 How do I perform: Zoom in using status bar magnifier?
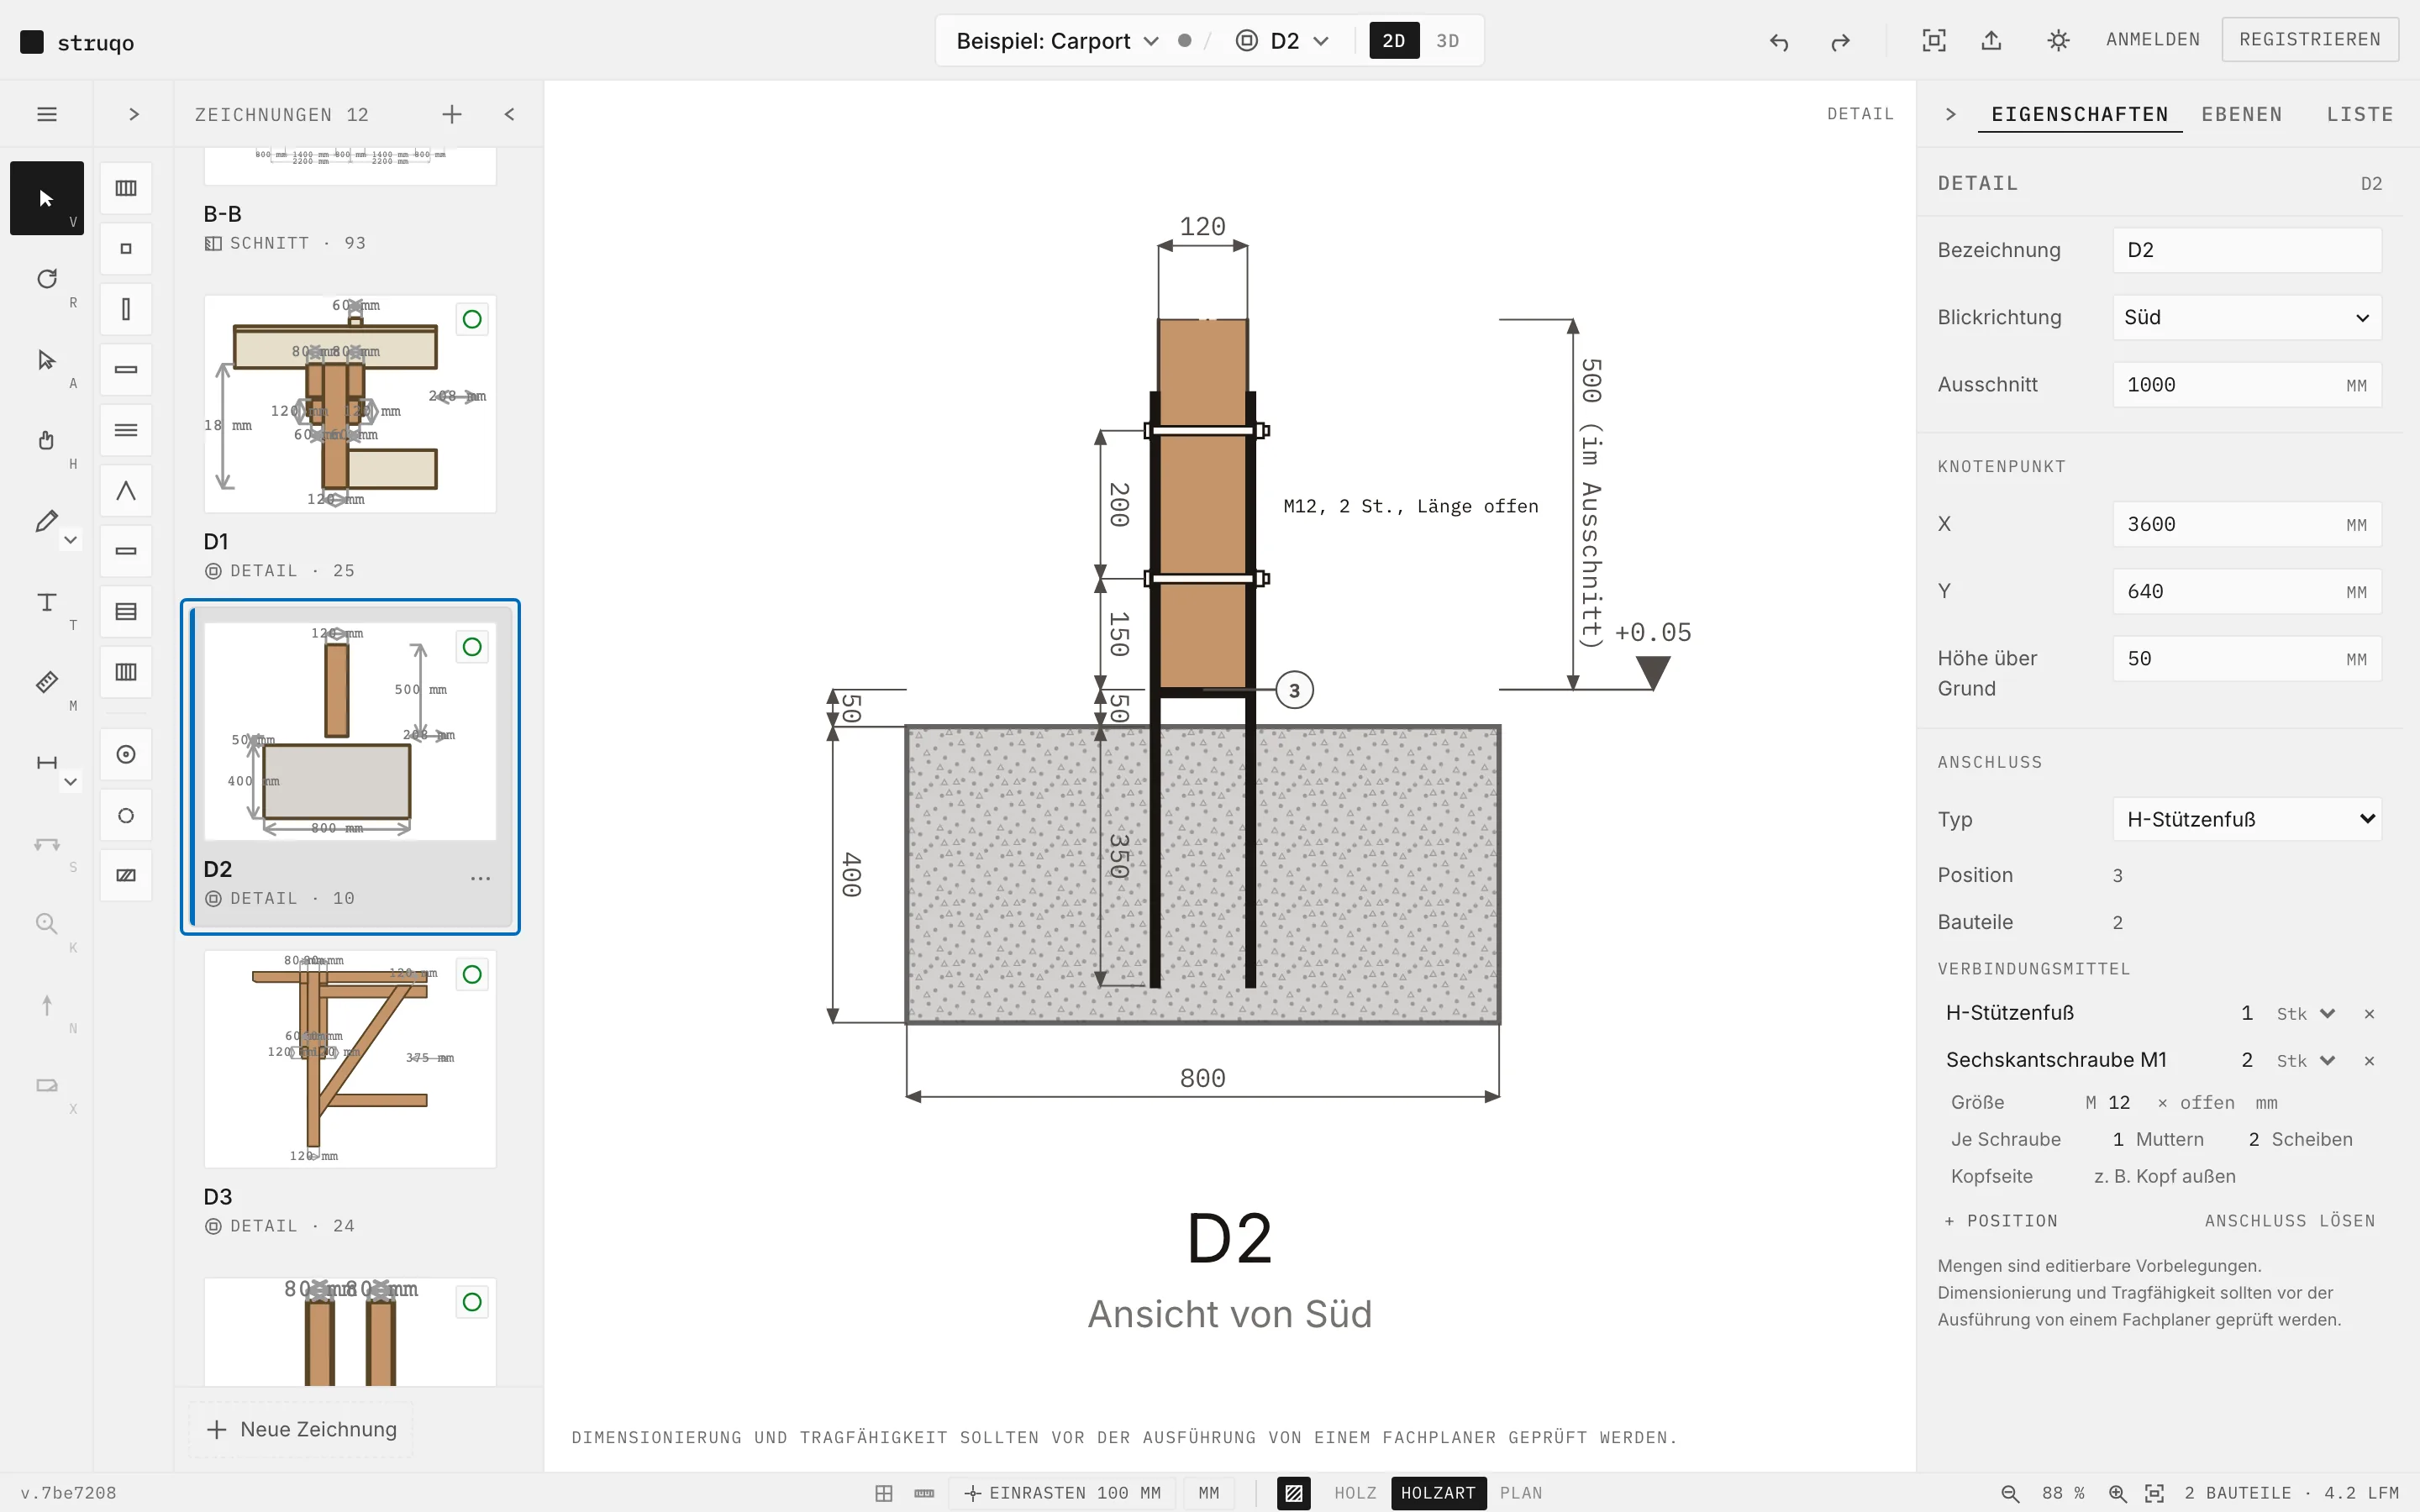tap(2118, 1493)
